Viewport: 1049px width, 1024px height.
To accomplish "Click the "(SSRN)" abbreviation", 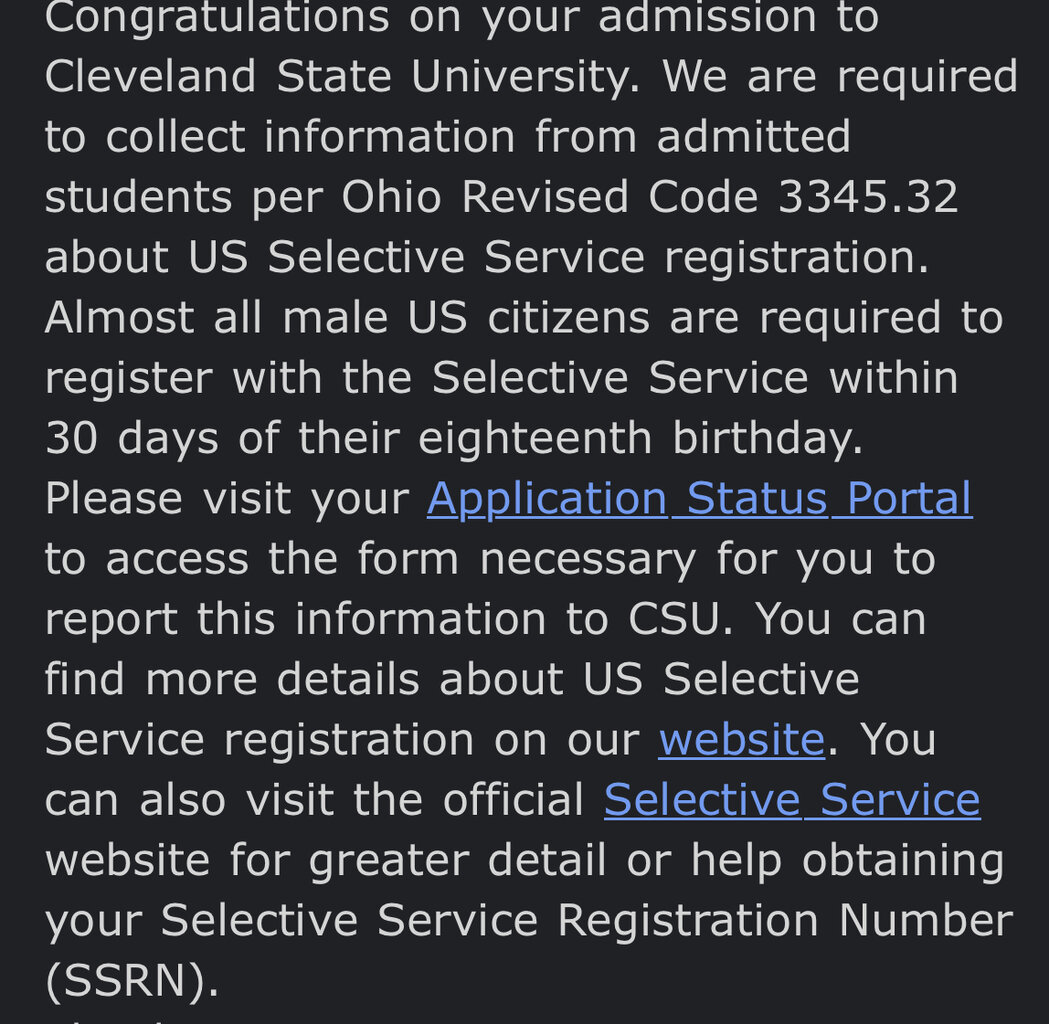I will (x=131, y=980).
